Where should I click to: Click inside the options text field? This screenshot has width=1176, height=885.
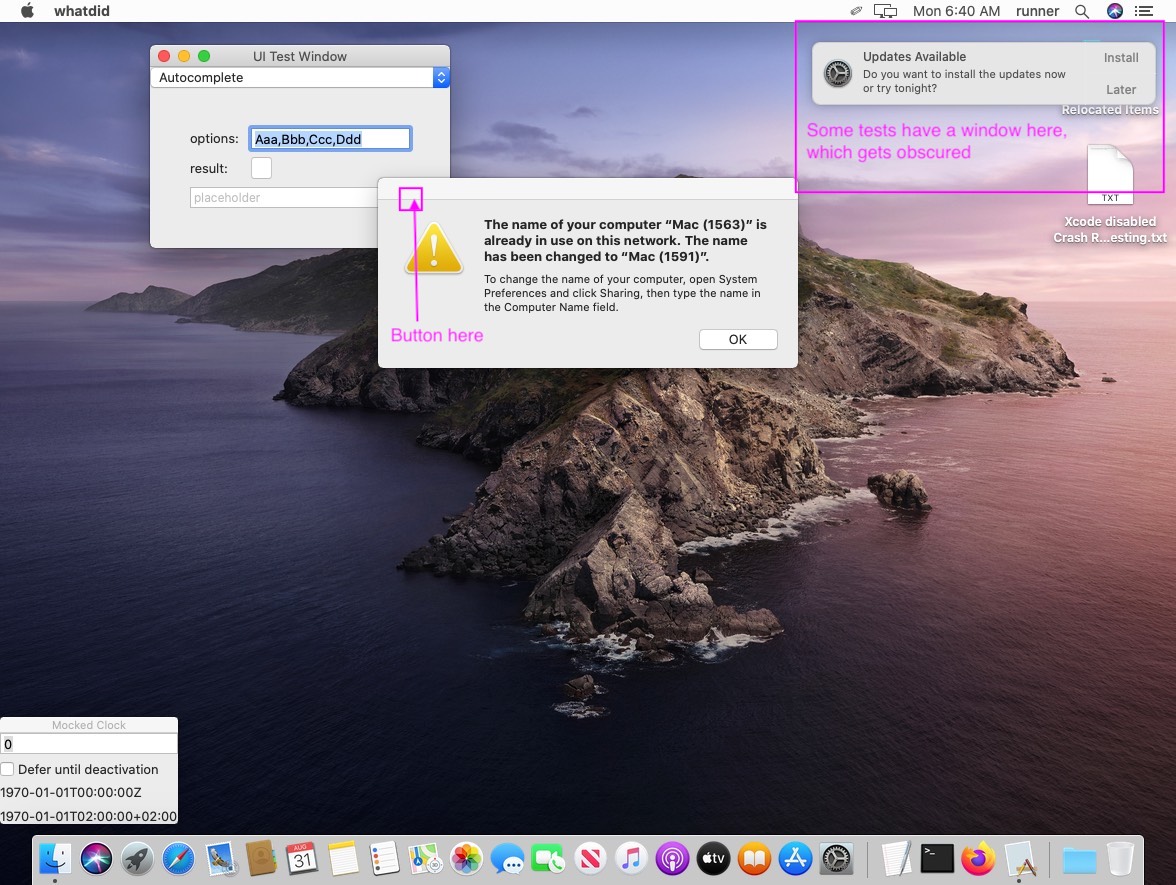pyautogui.click(x=330, y=138)
